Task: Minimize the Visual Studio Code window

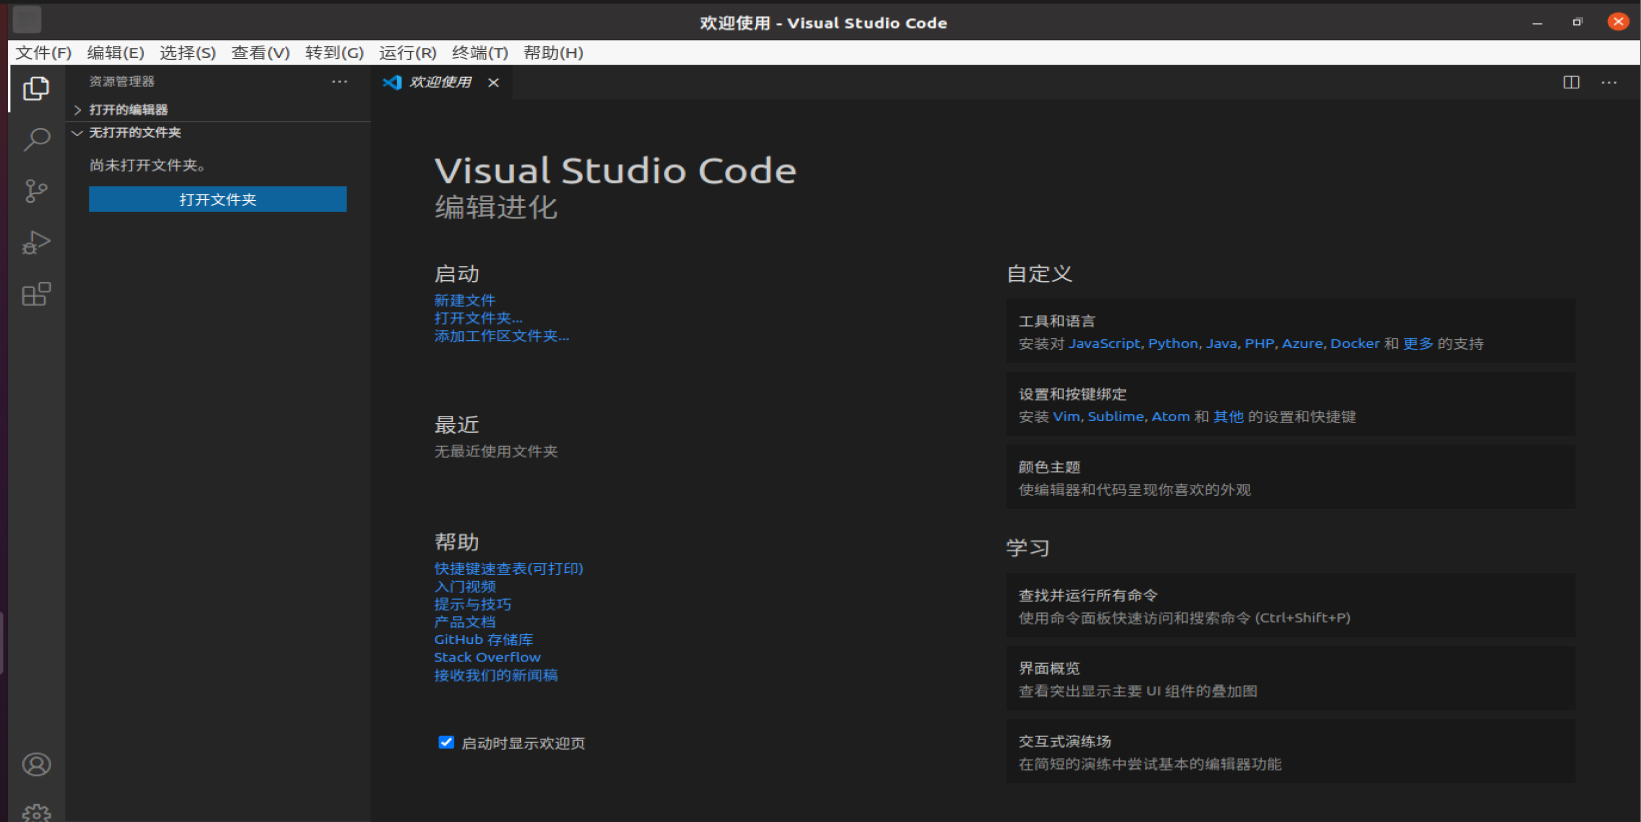Action: coord(1537,22)
